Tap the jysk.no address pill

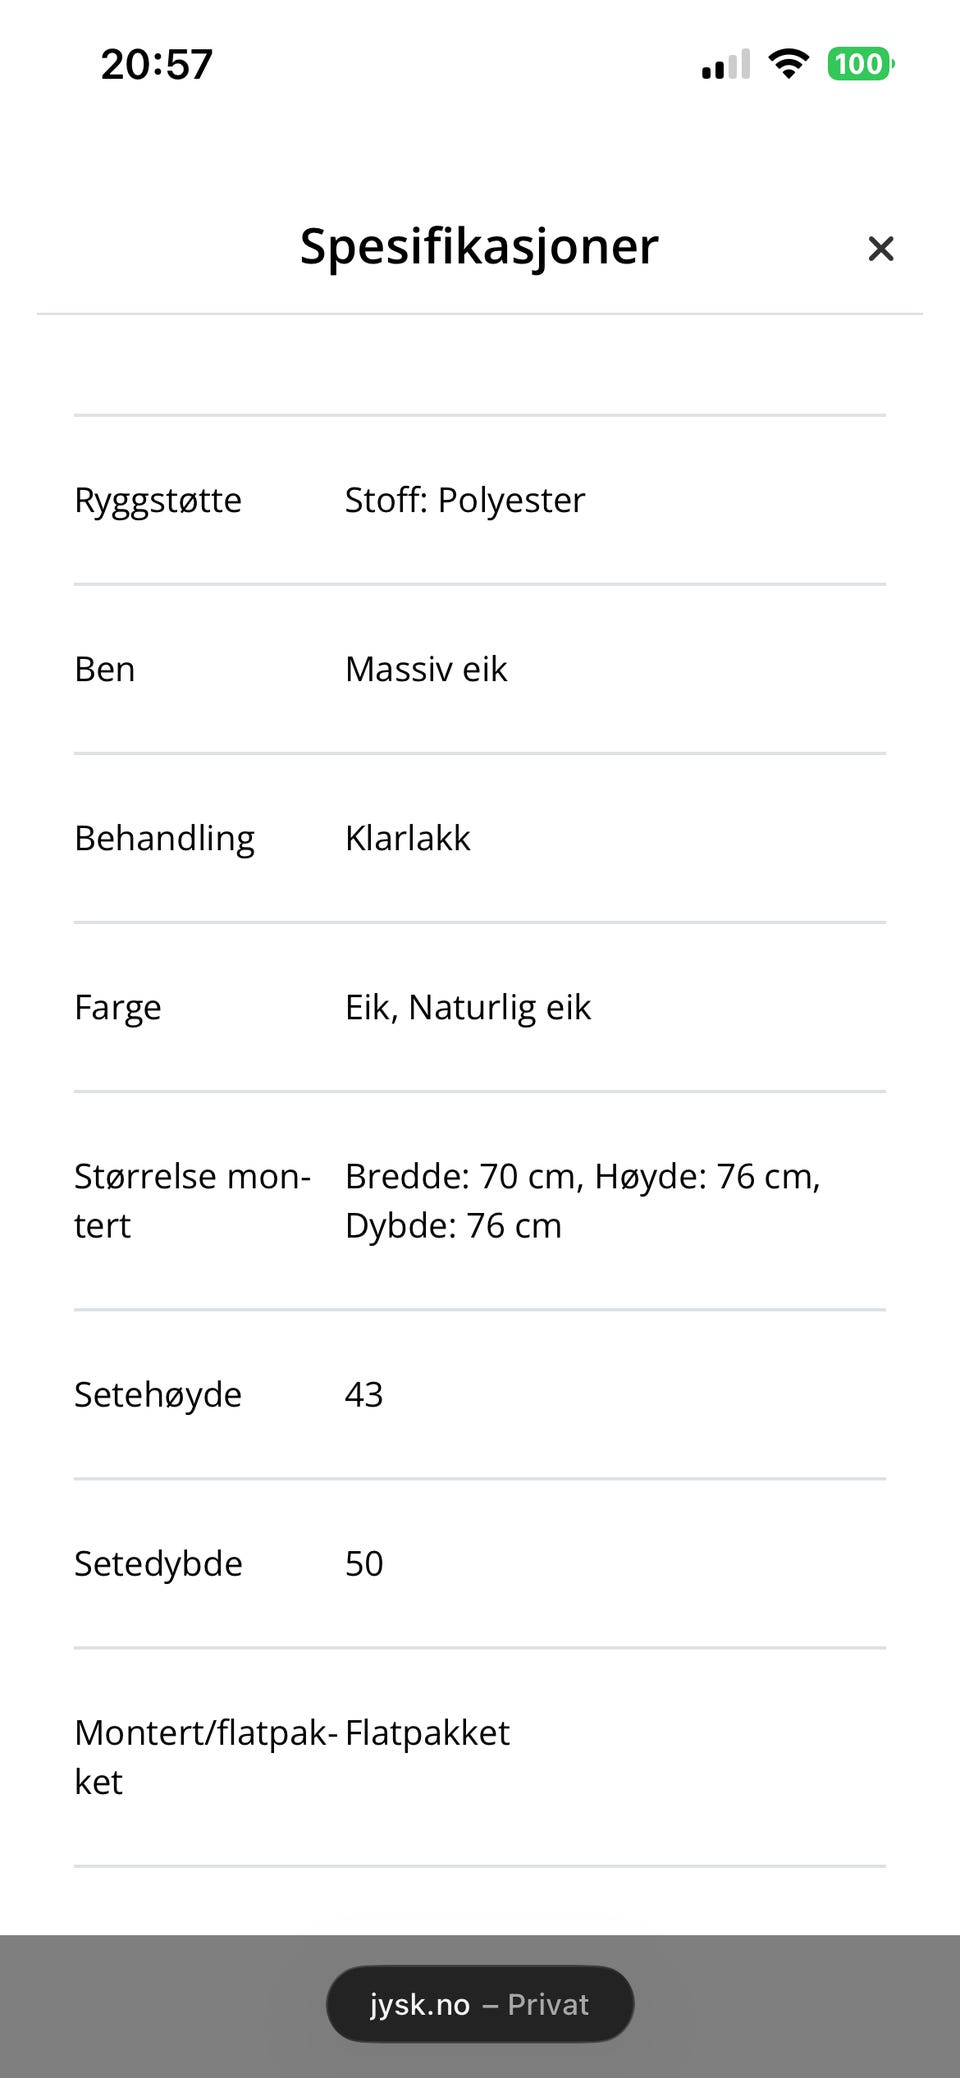coord(420,2003)
